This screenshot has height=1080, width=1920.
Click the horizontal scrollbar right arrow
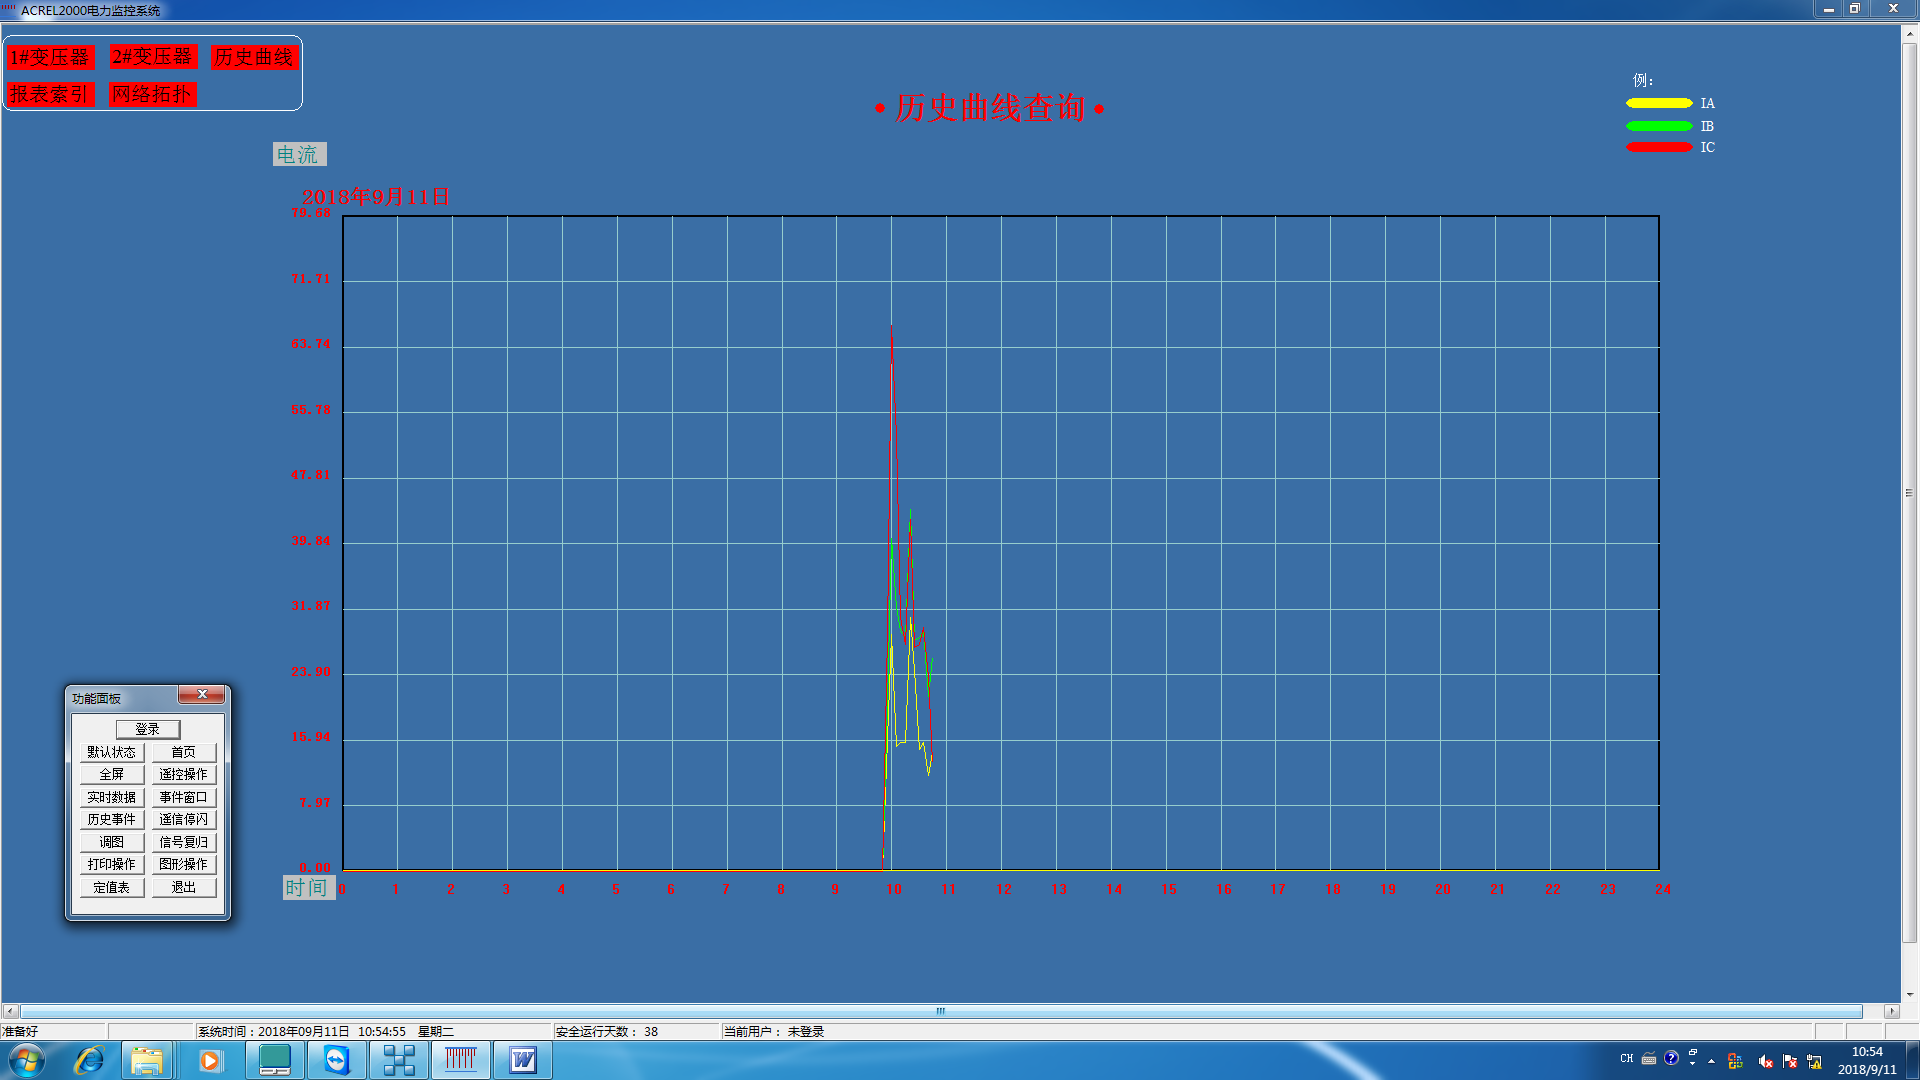tap(1891, 1011)
